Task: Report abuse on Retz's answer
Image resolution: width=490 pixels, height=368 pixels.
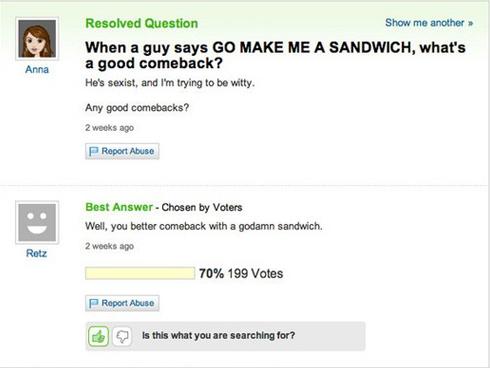Action: pyautogui.click(x=122, y=303)
